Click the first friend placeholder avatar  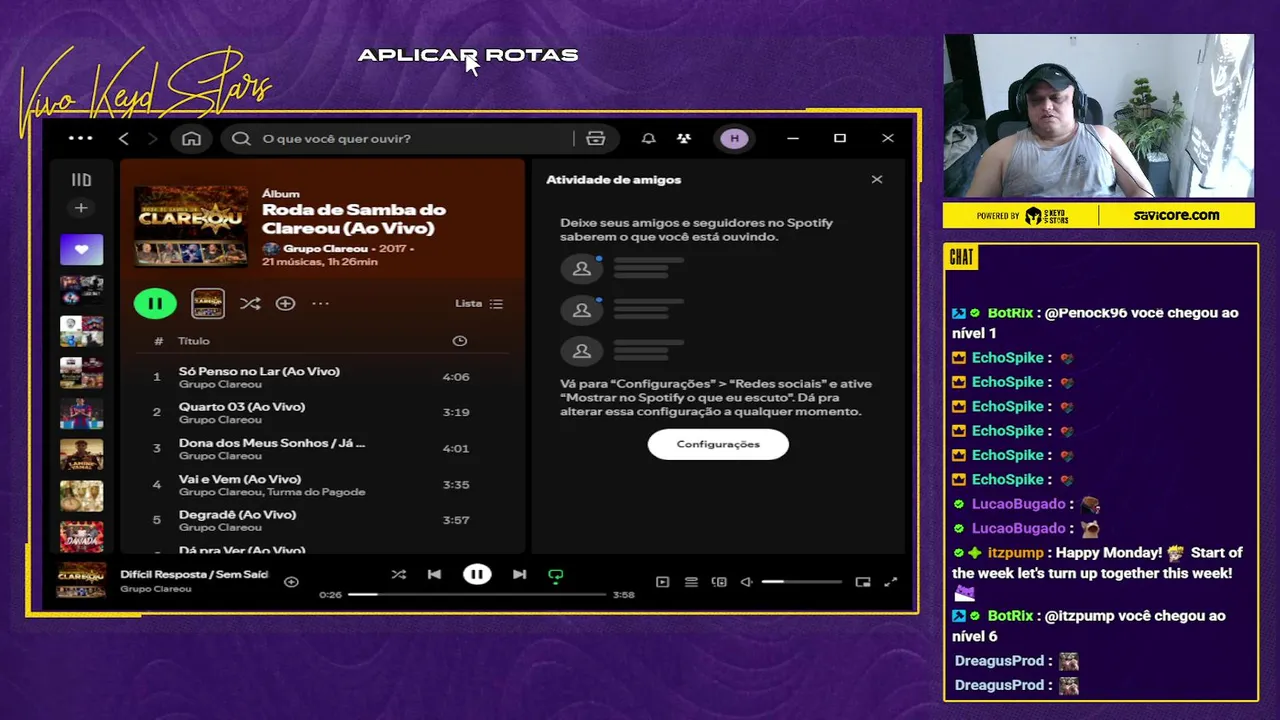(x=582, y=269)
